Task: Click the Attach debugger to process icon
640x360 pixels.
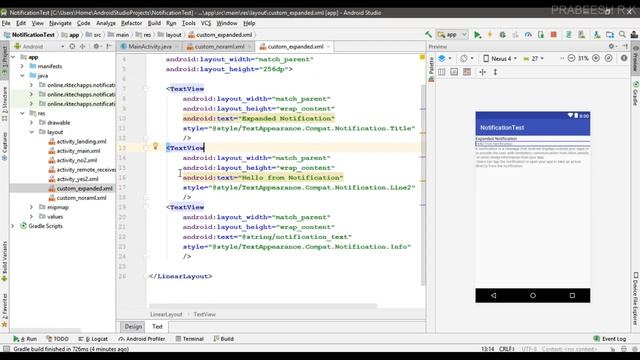Action: coord(541,35)
